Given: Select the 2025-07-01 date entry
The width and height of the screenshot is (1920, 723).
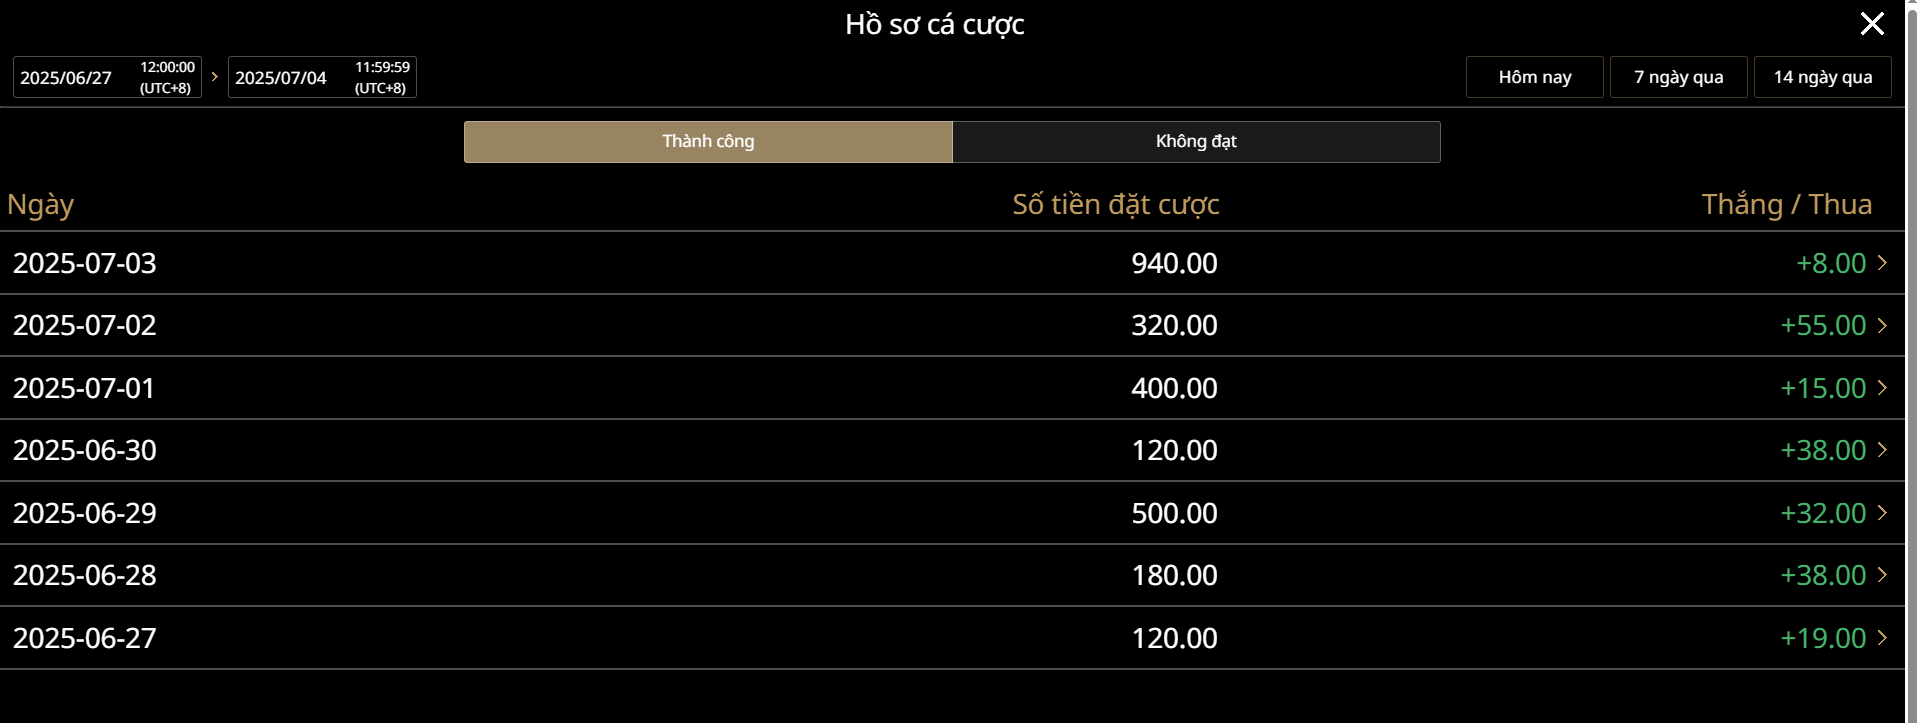Looking at the screenshot, I should [x=85, y=388].
